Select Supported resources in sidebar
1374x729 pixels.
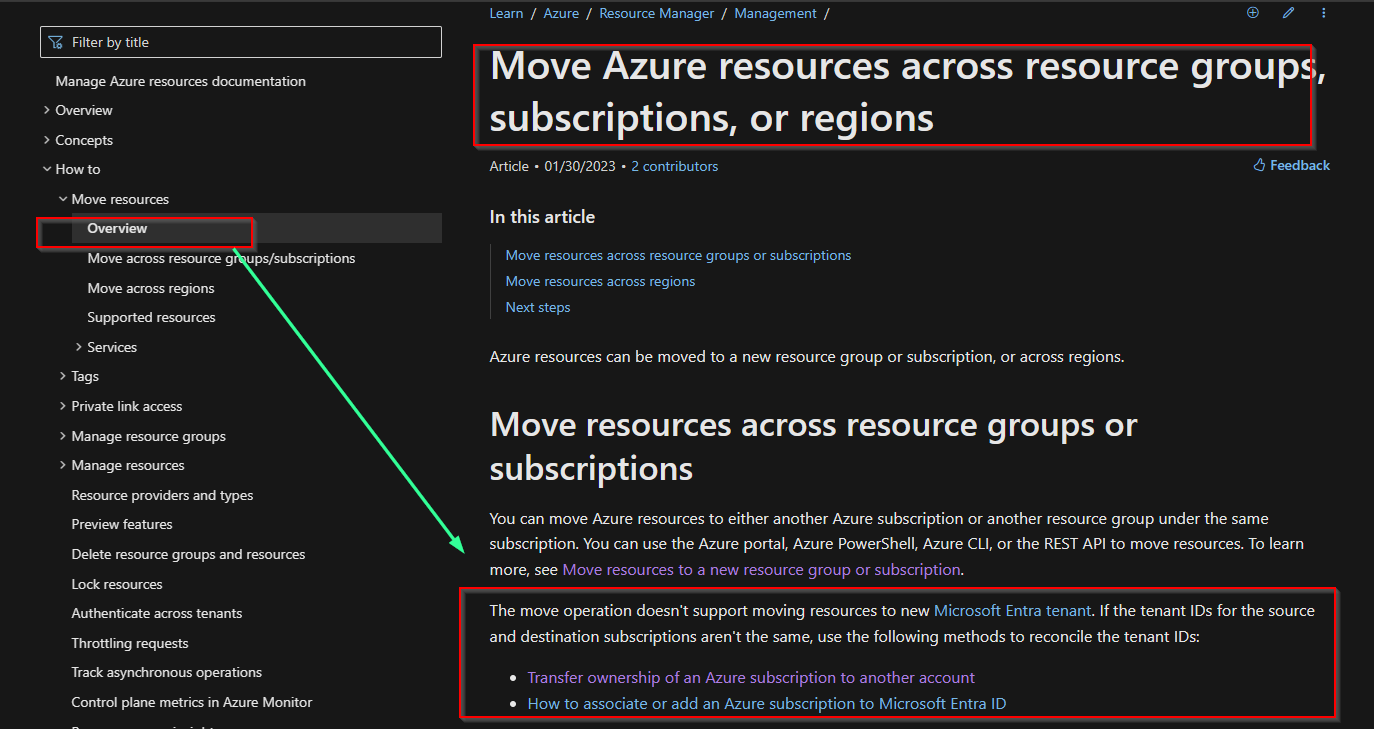pyautogui.click(x=151, y=317)
